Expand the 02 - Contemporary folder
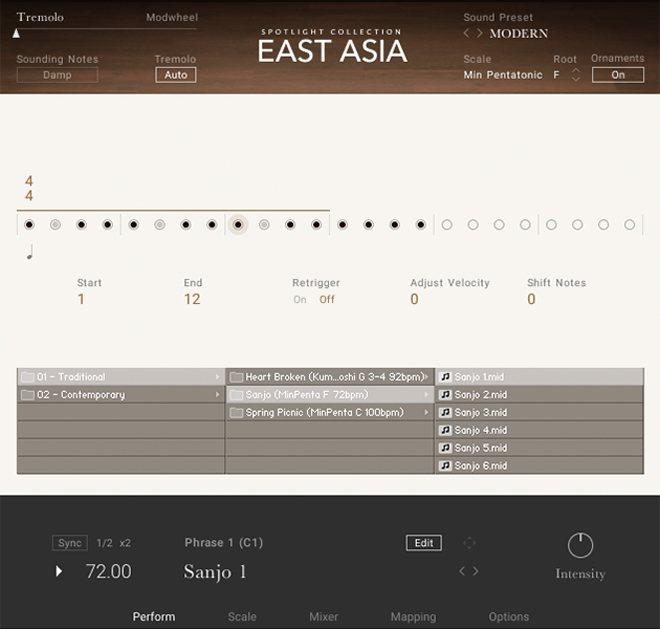660x629 pixels. pos(121,394)
